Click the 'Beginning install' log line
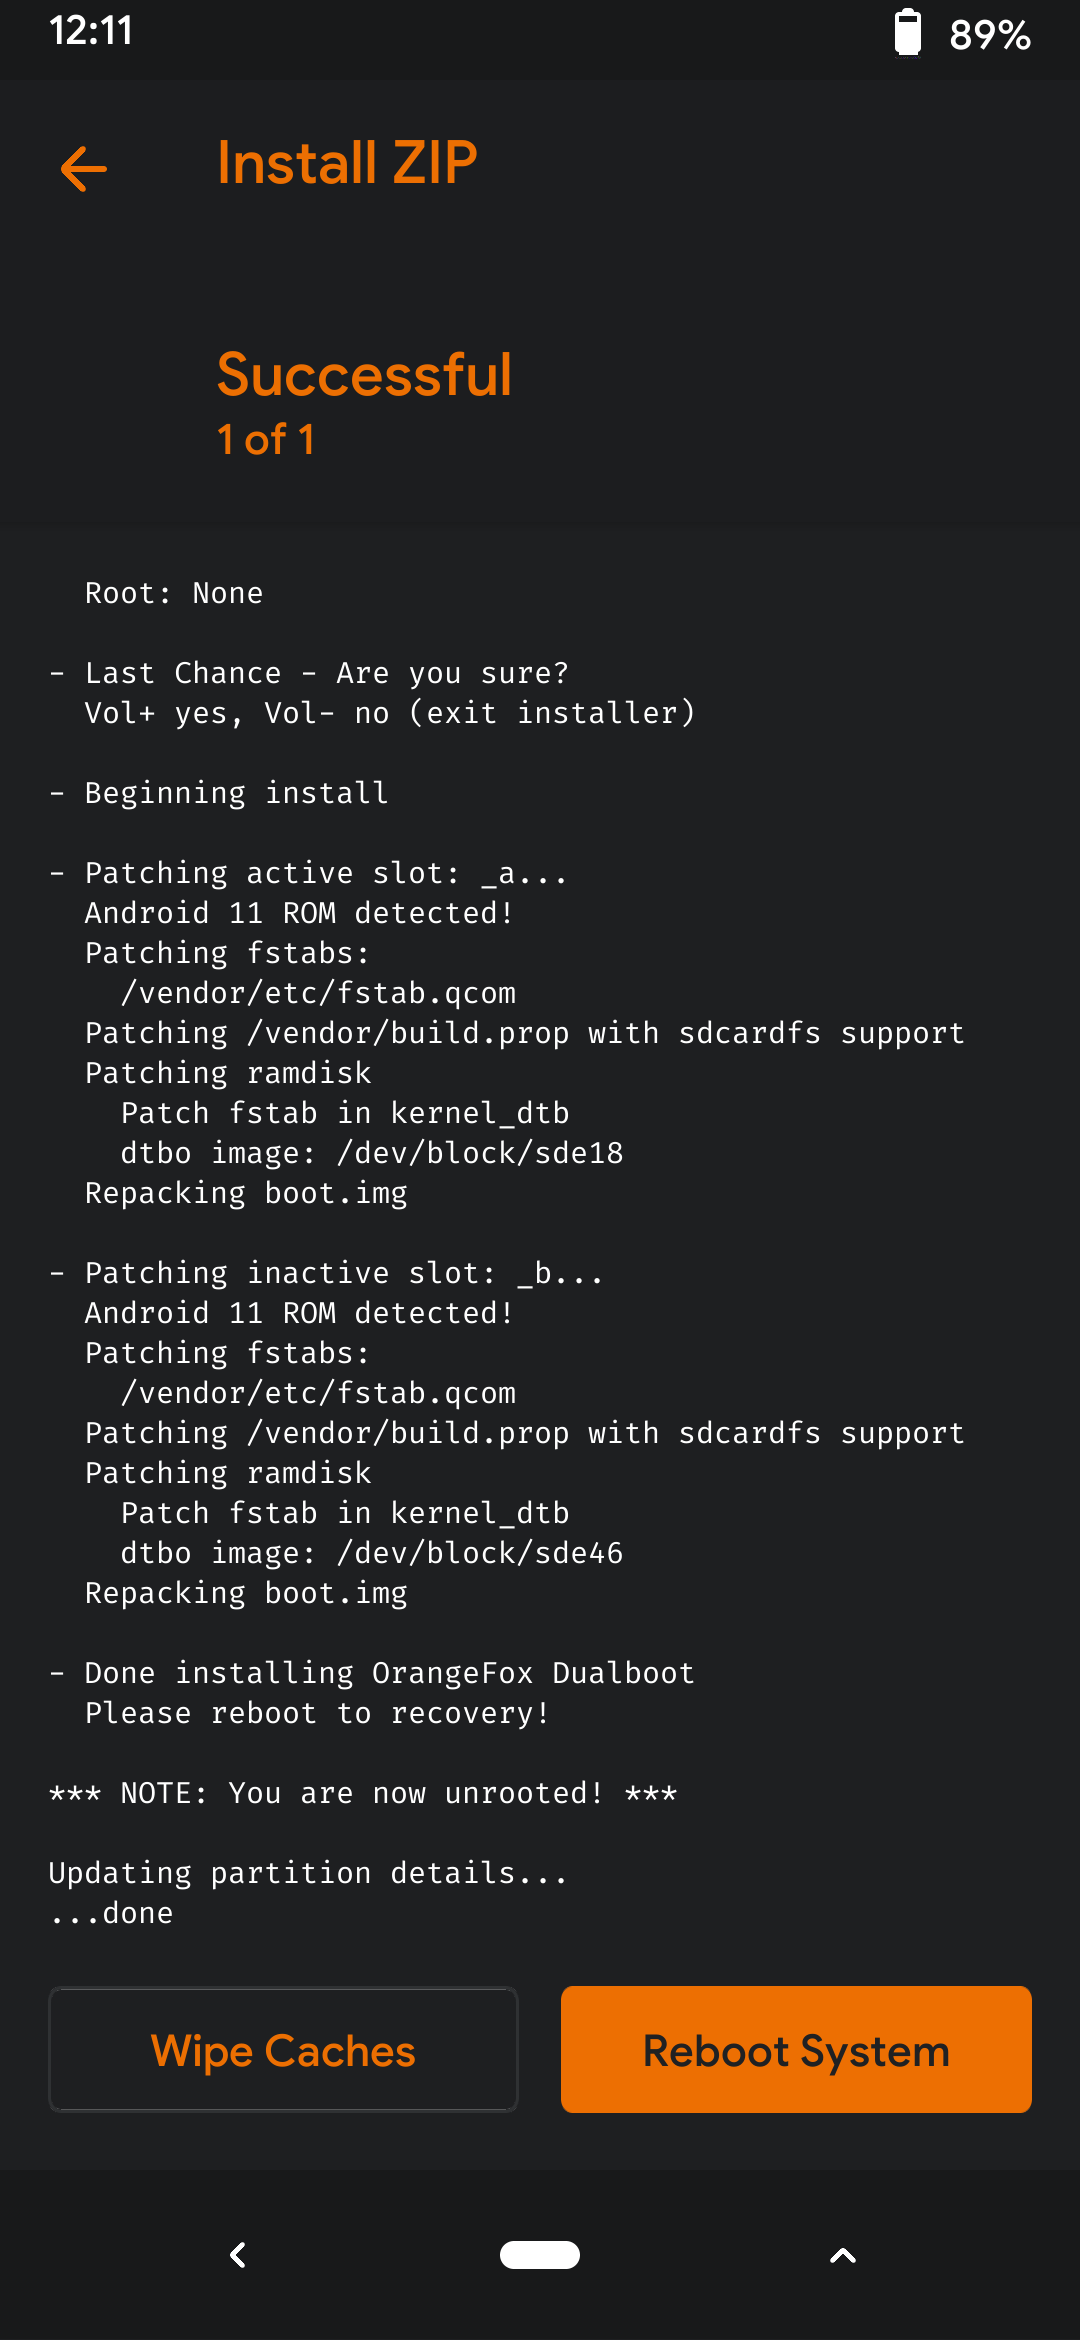1080x2340 pixels. click(x=236, y=793)
